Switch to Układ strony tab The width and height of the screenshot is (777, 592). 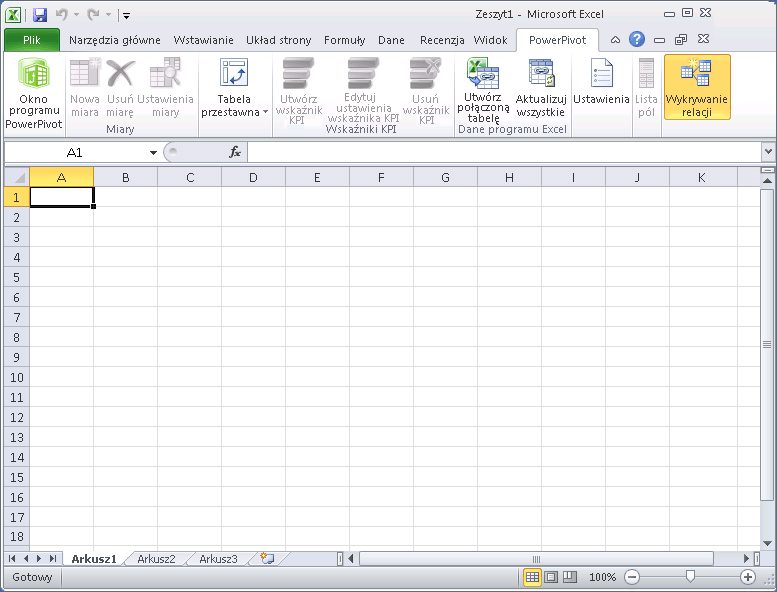point(278,40)
